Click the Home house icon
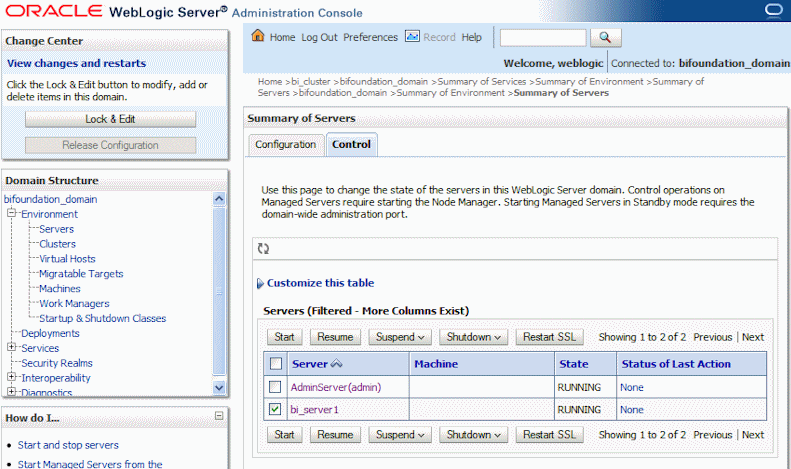Viewport: 791px width, 469px height. tap(258, 36)
